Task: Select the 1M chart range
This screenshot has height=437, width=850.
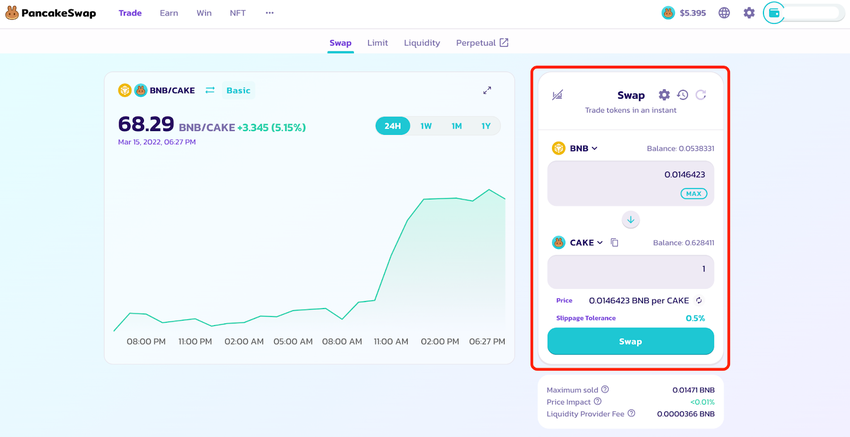Action: tap(456, 126)
